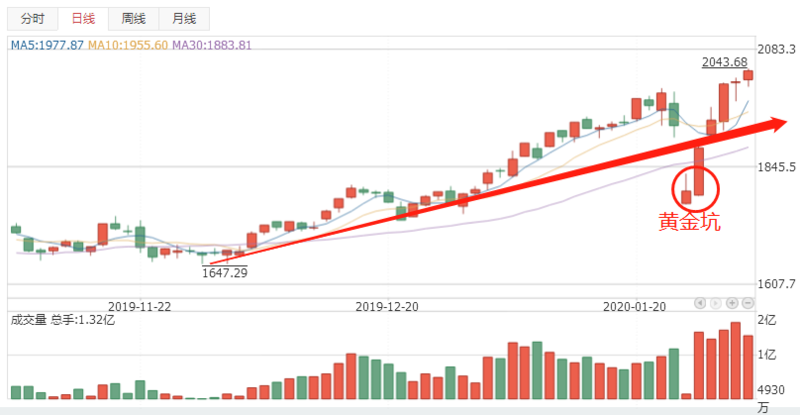Click the MA10 moving average label

tap(127, 45)
